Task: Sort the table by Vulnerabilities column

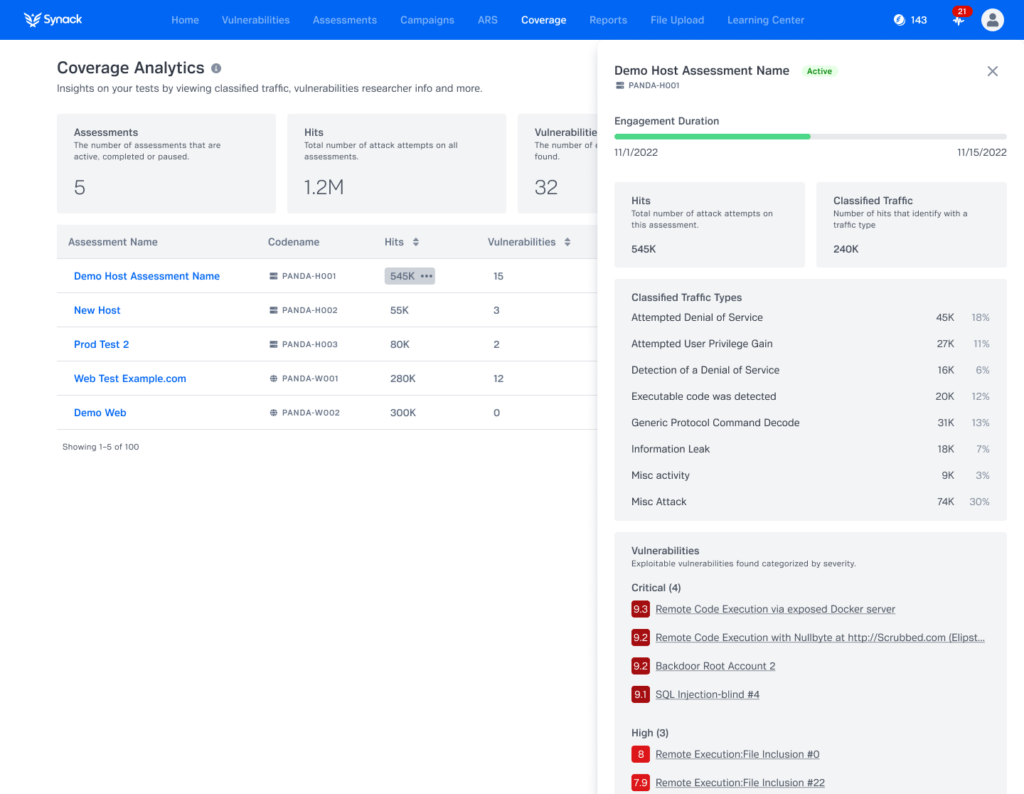Action: [568, 242]
